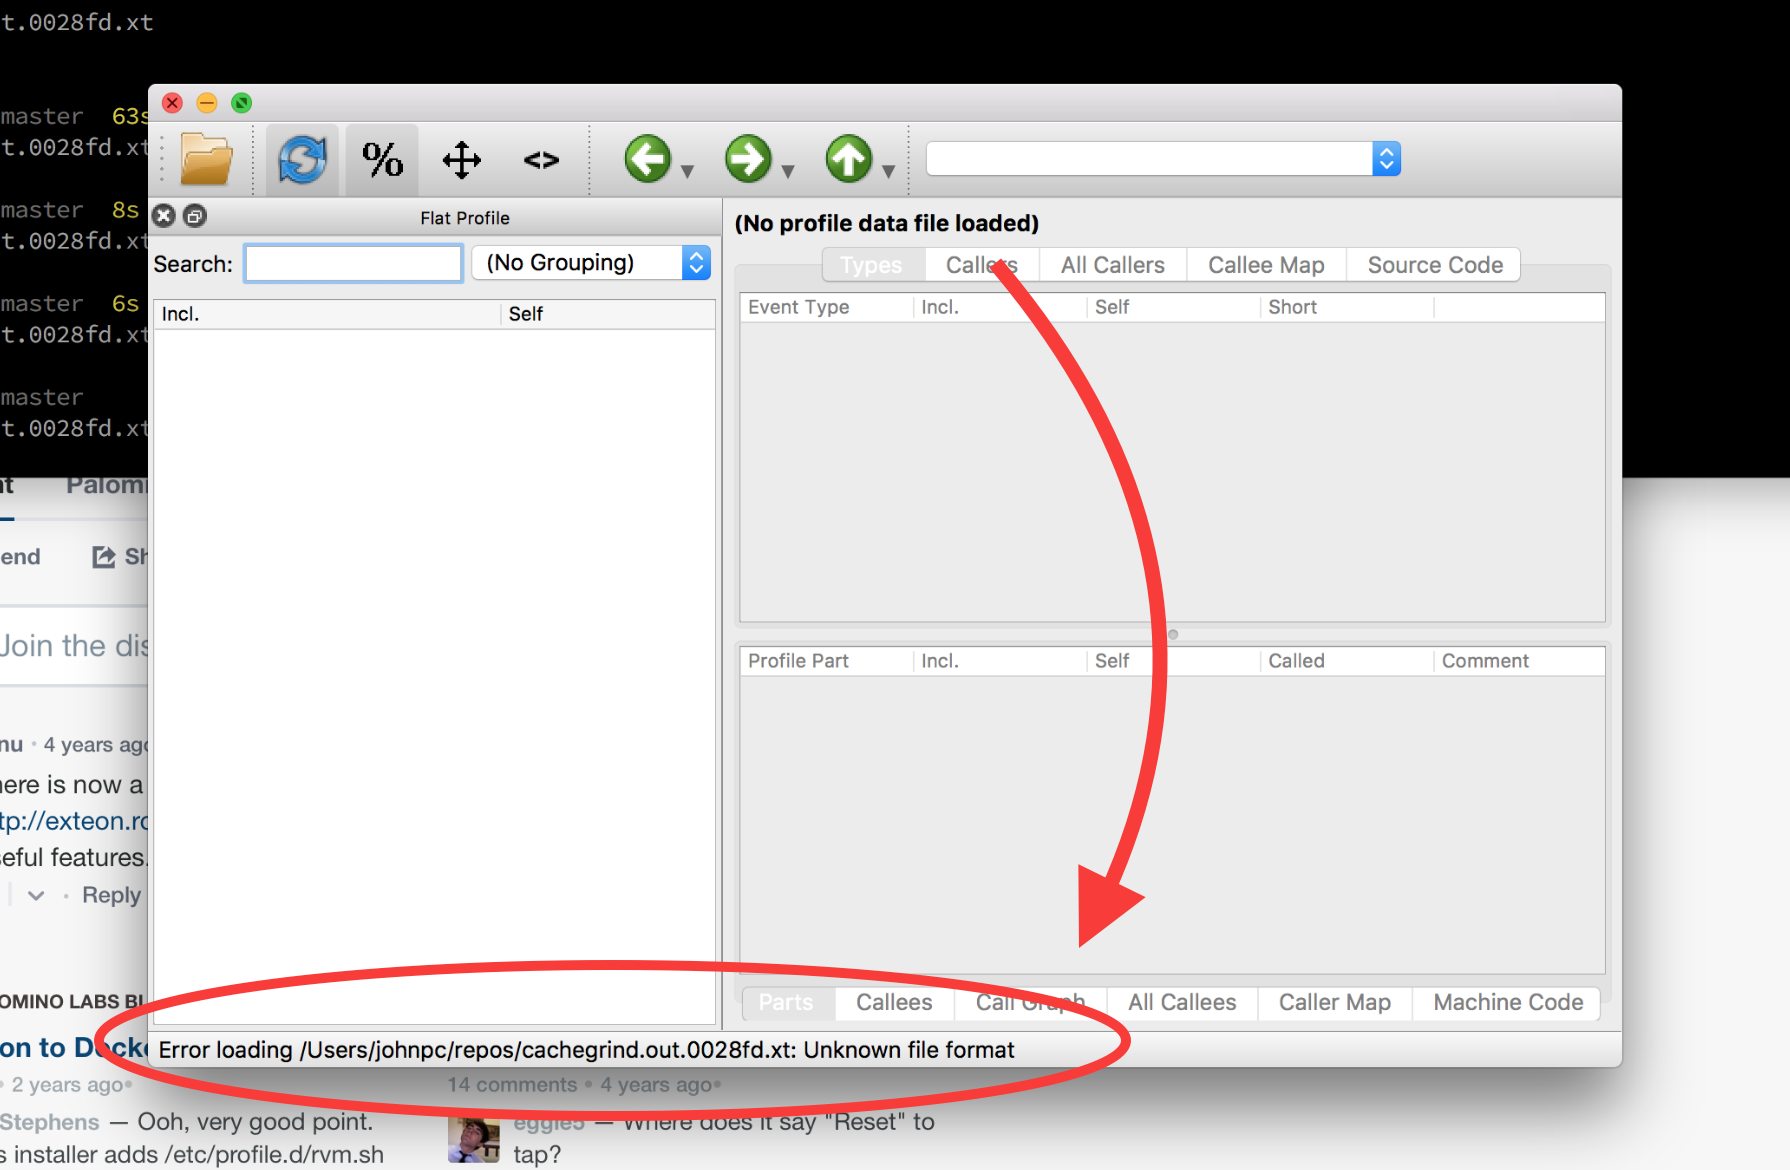Viewport: 1790px width, 1170px height.
Task: Open a profile file with folder icon
Action: (206, 159)
